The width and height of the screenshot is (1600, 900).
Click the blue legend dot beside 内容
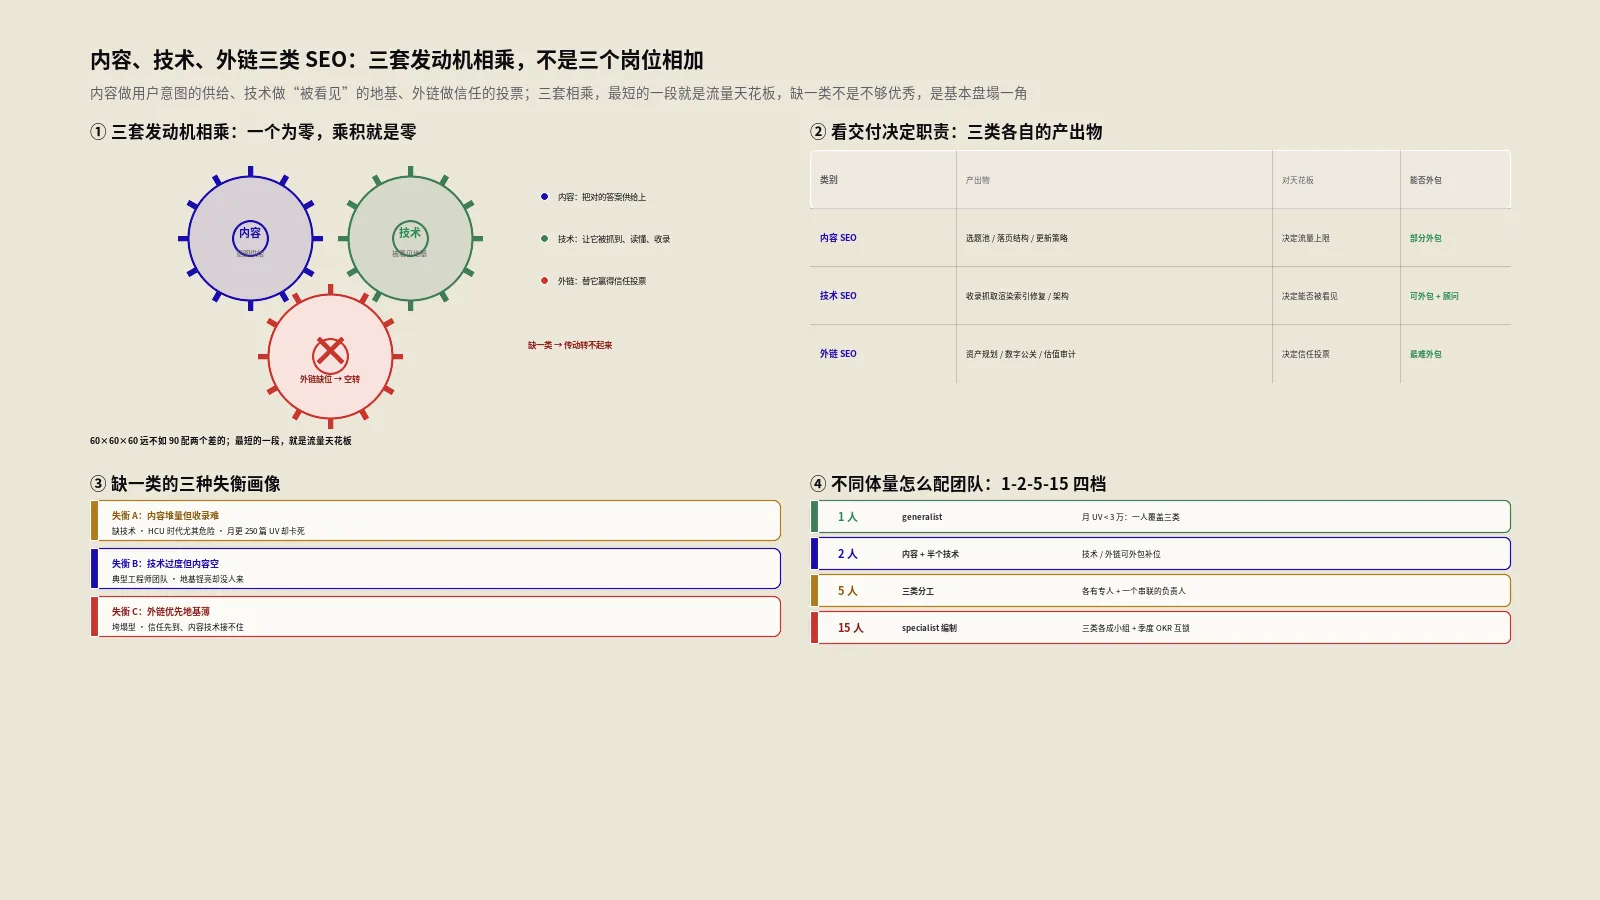point(544,197)
